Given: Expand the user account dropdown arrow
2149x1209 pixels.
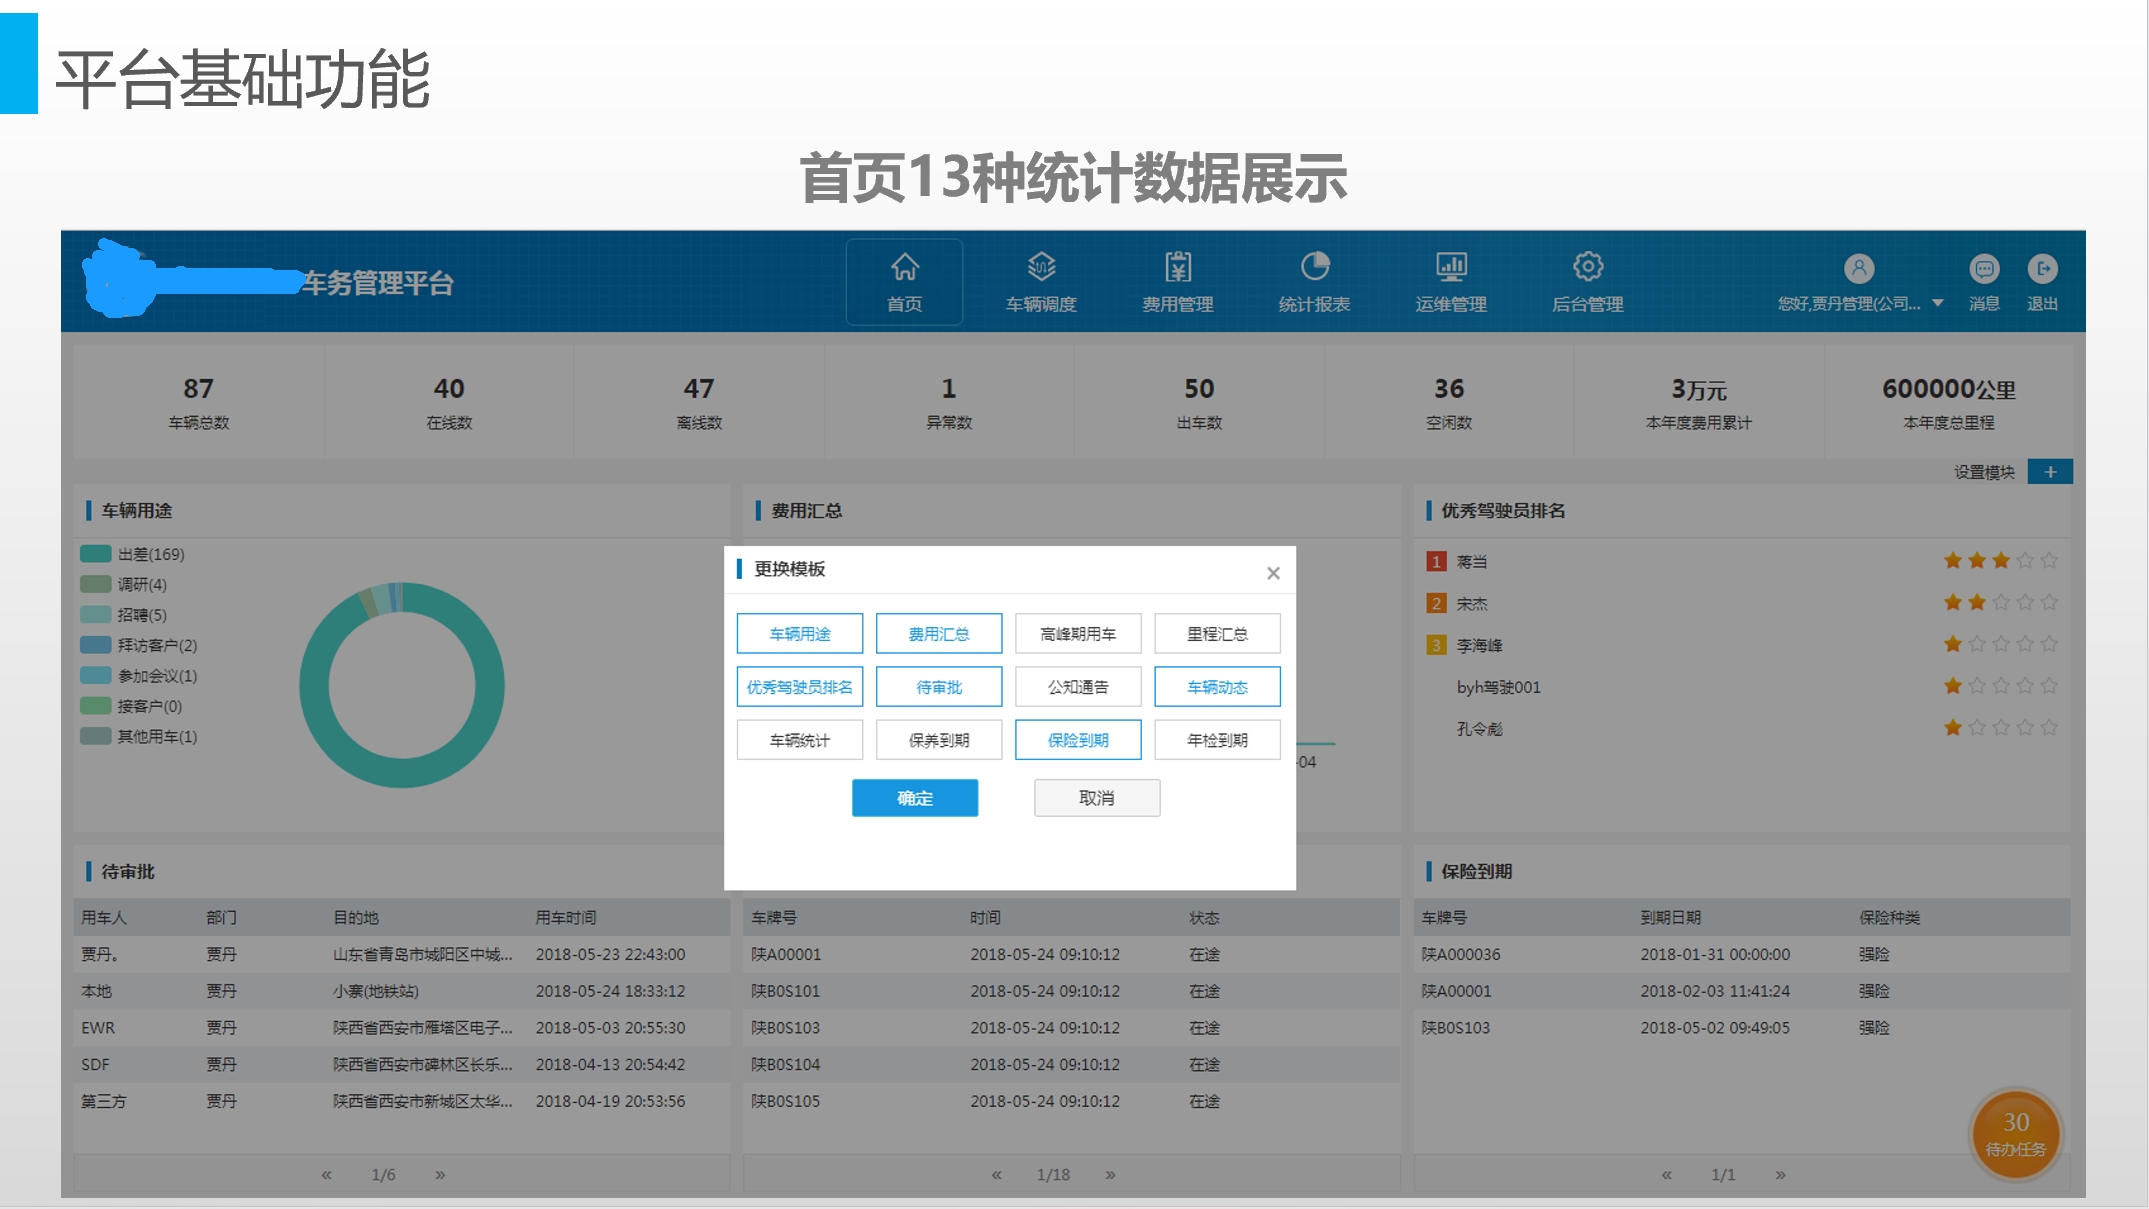Looking at the screenshot, I should point(1937,303).
